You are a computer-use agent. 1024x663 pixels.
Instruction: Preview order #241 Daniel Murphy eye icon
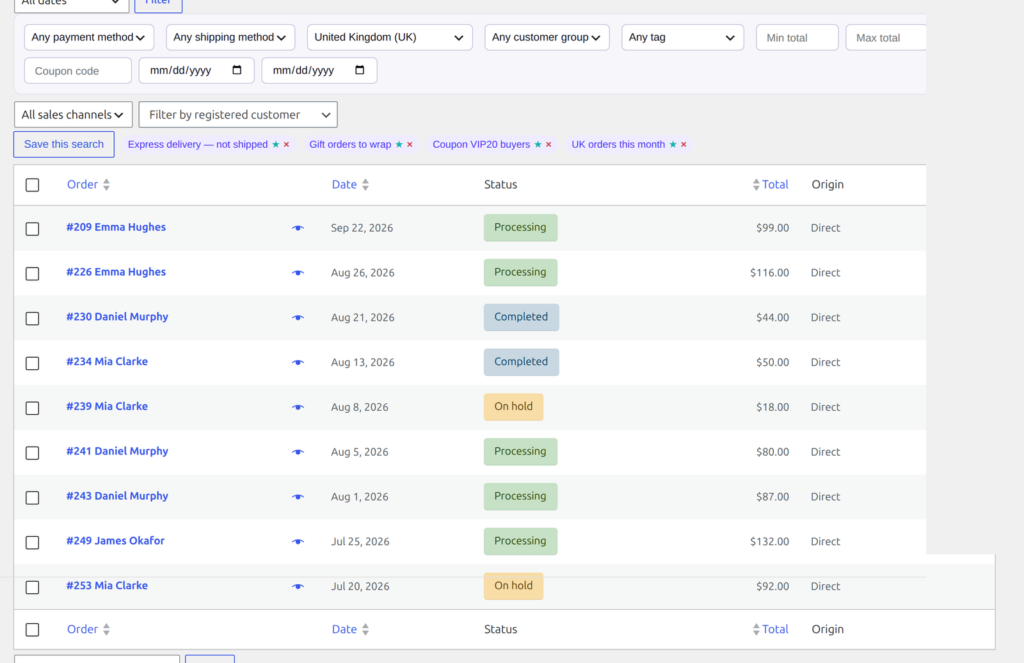coord(298,451)
